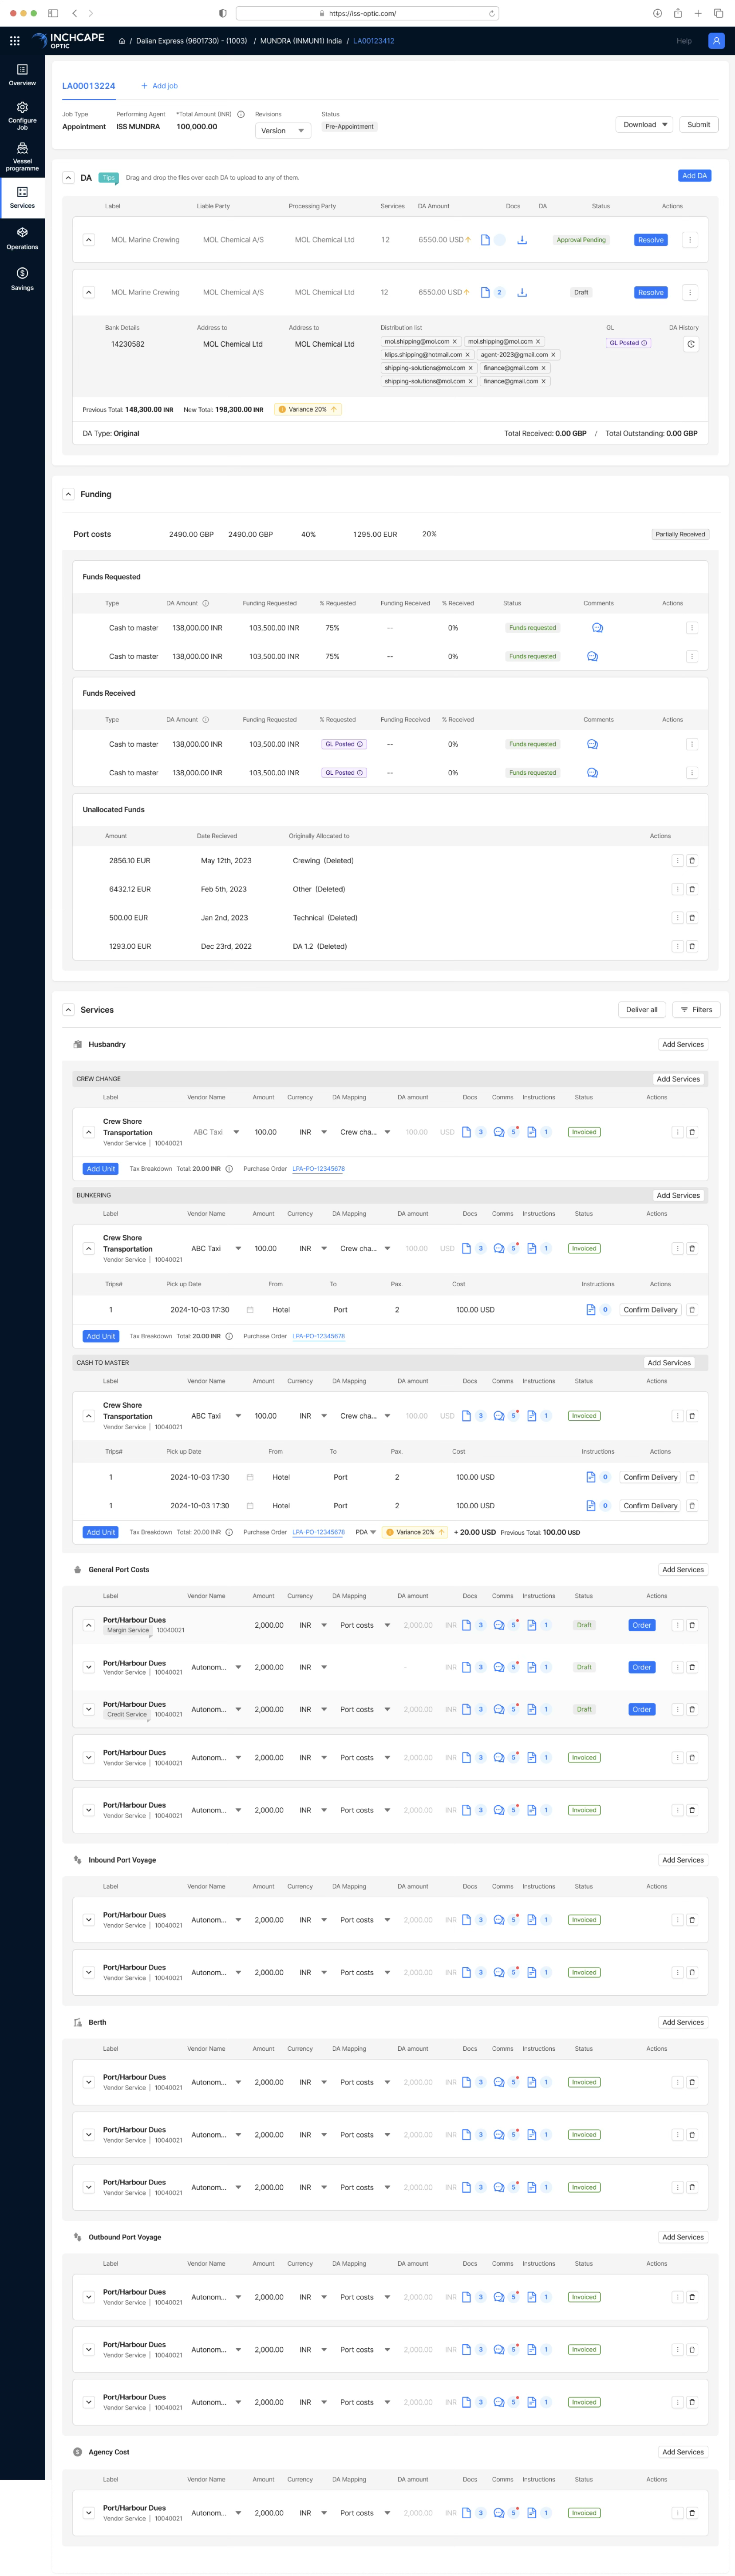The image size is (735, 2576).
Task: Open the Bunkering trip pick-up date calendar
Action: coord(250,1310)
